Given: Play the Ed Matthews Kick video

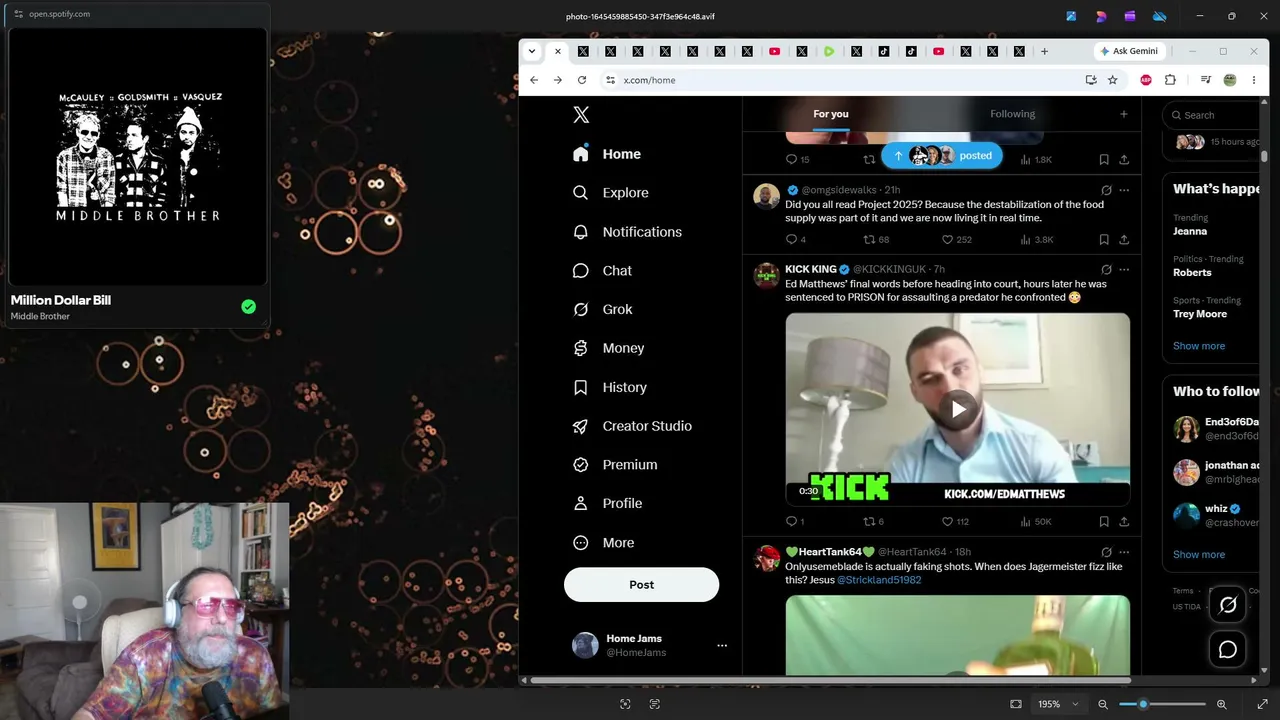Looking at the screenshot, I should click(x=958, y=409).
